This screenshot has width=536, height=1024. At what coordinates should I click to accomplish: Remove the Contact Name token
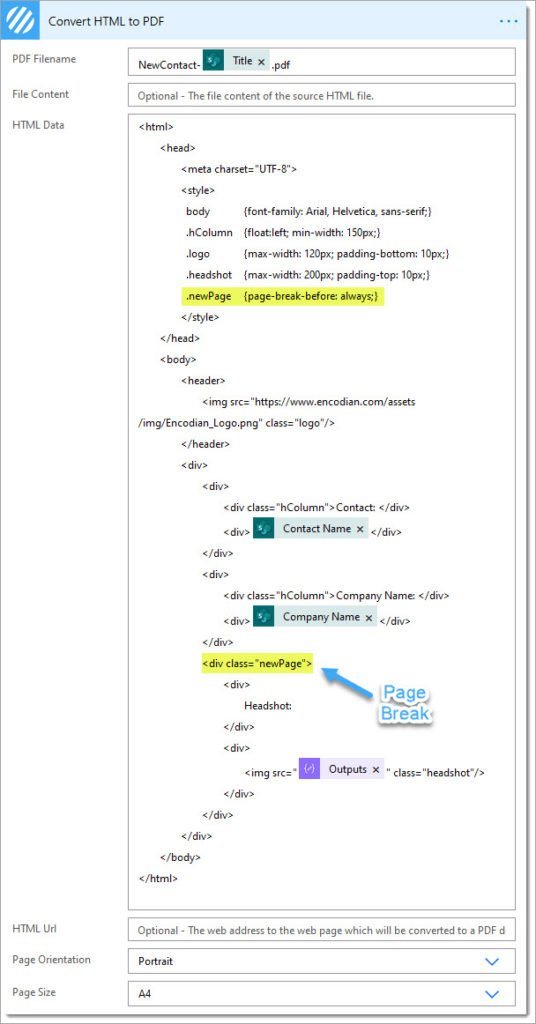click(x=360, y=529)
